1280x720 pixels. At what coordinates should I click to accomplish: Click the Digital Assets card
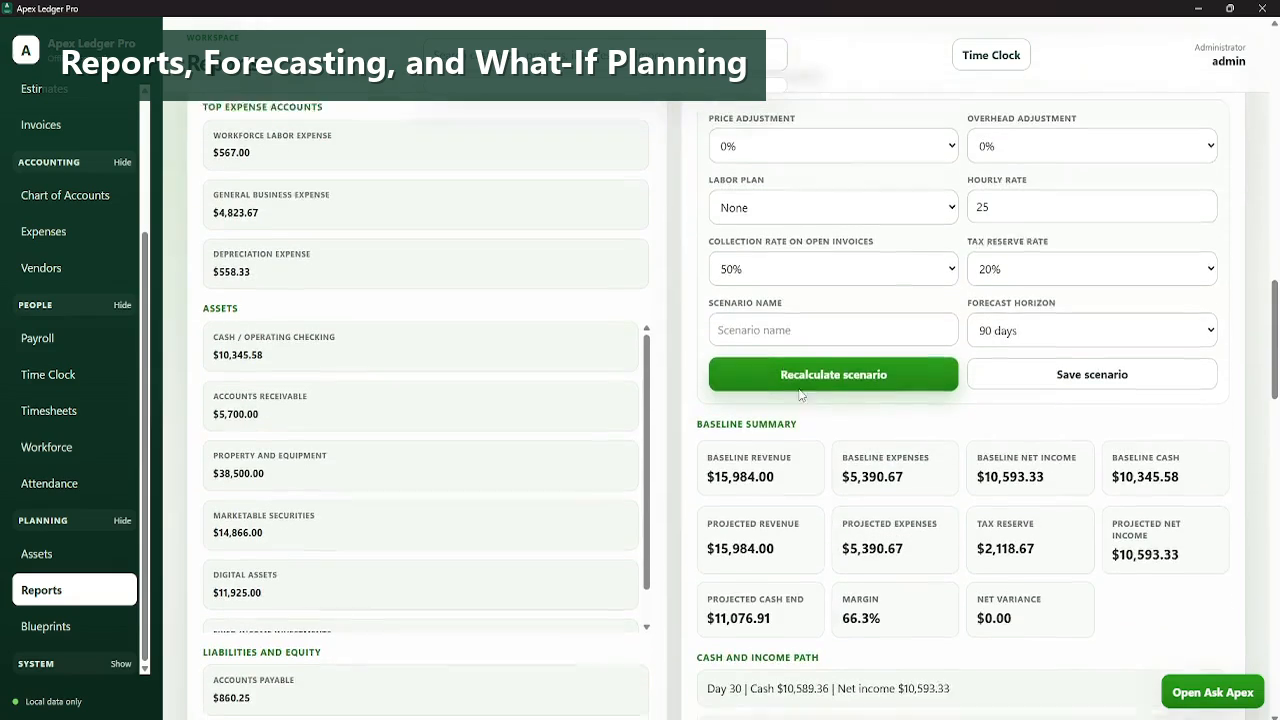pos(420,584)
